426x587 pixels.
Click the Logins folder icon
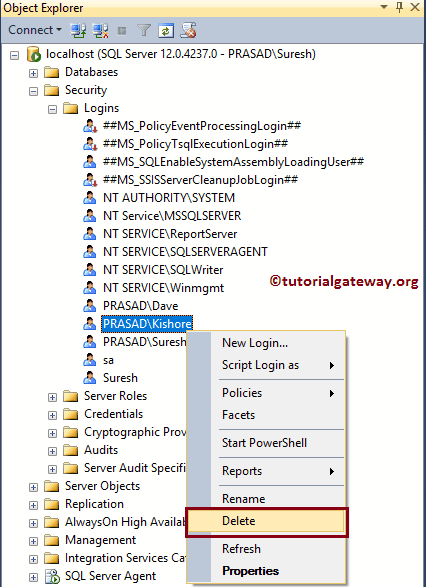[x=70, y=108]
